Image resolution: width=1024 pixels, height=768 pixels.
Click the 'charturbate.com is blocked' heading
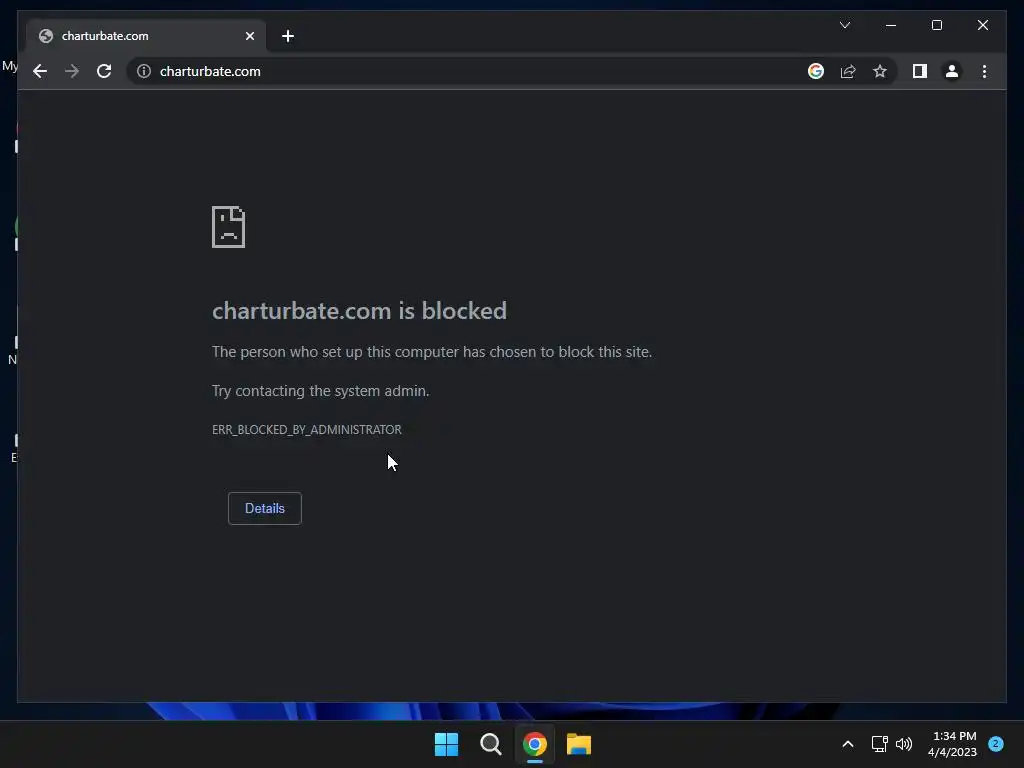(x=359, y=311)
